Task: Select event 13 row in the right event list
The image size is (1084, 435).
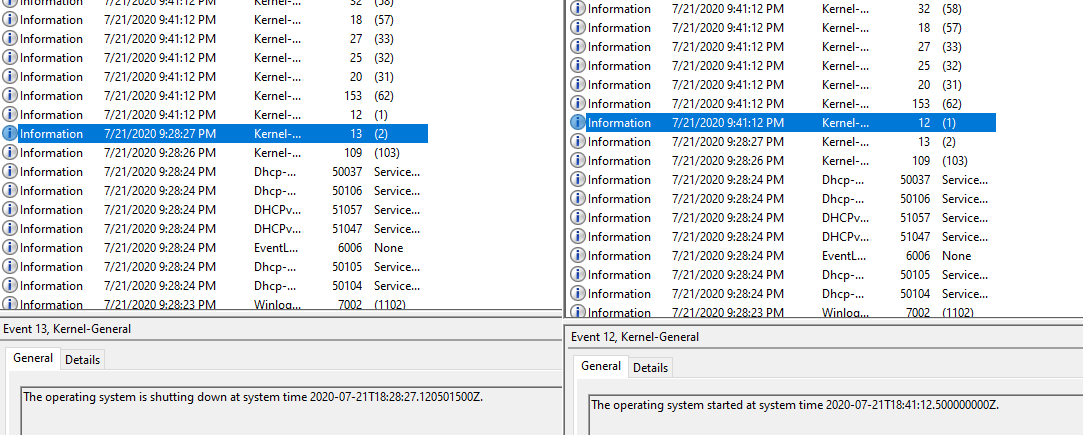Action: 780,142
